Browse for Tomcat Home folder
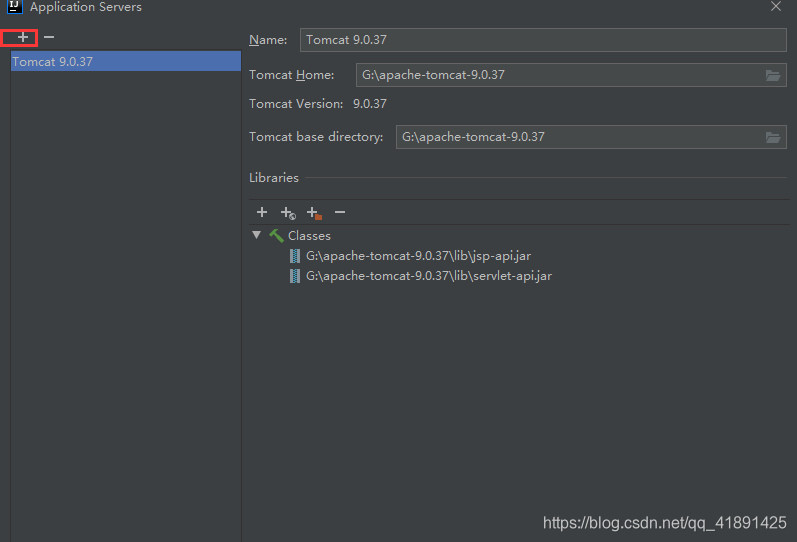 pos(773,75)
